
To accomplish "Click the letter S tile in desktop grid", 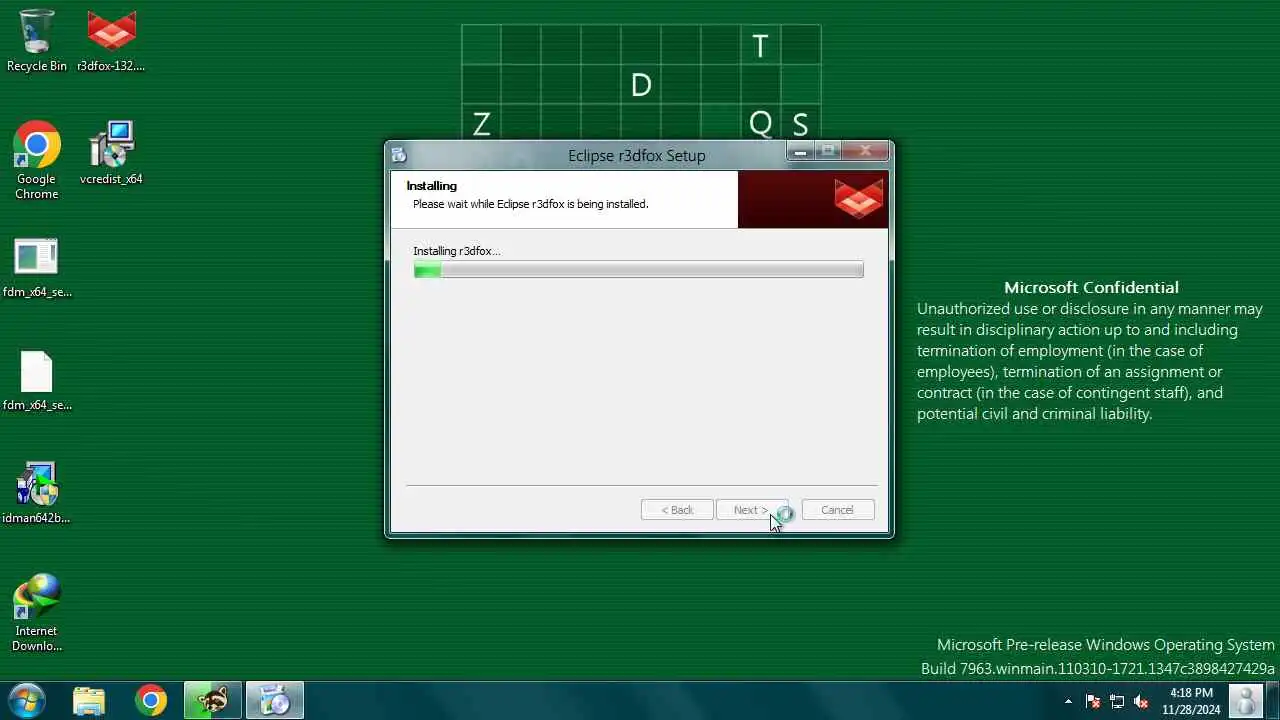I will tap(800, 124).
